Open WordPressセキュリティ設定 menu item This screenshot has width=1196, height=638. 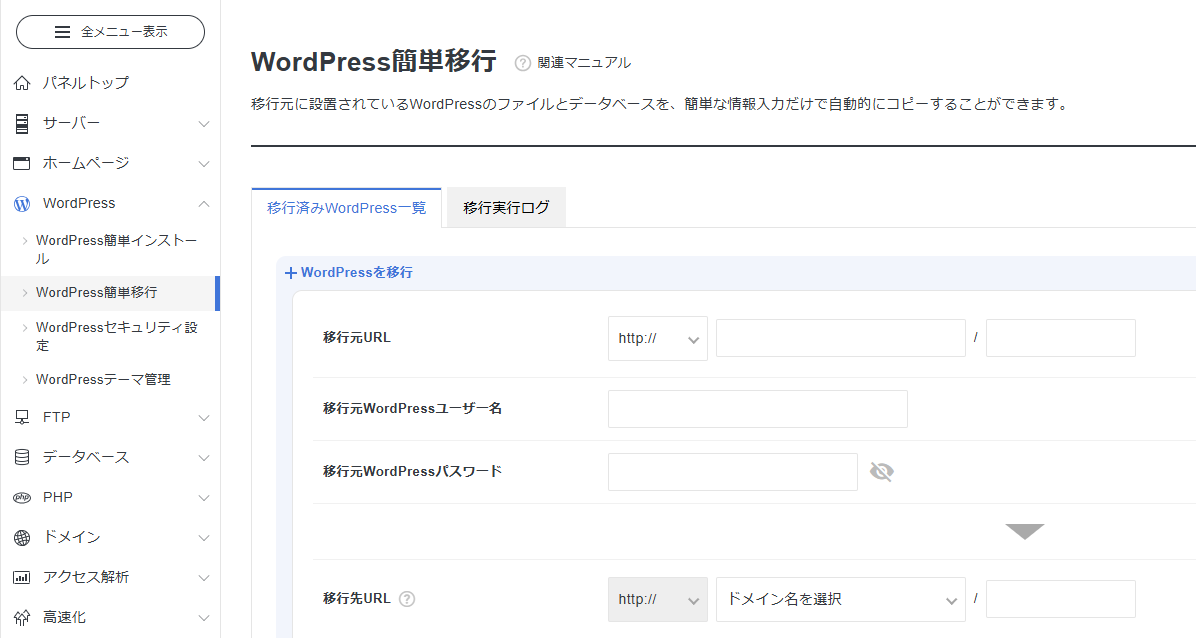tap(116, 336)
